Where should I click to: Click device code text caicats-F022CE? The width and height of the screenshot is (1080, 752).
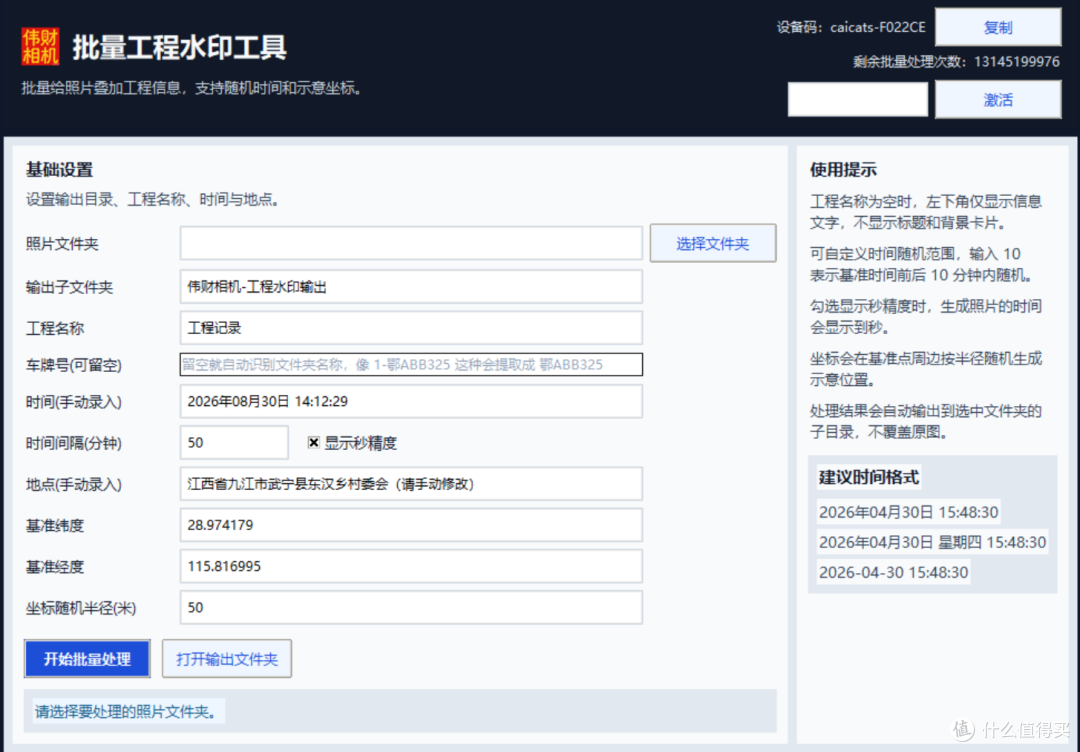[x=878, y=28]
